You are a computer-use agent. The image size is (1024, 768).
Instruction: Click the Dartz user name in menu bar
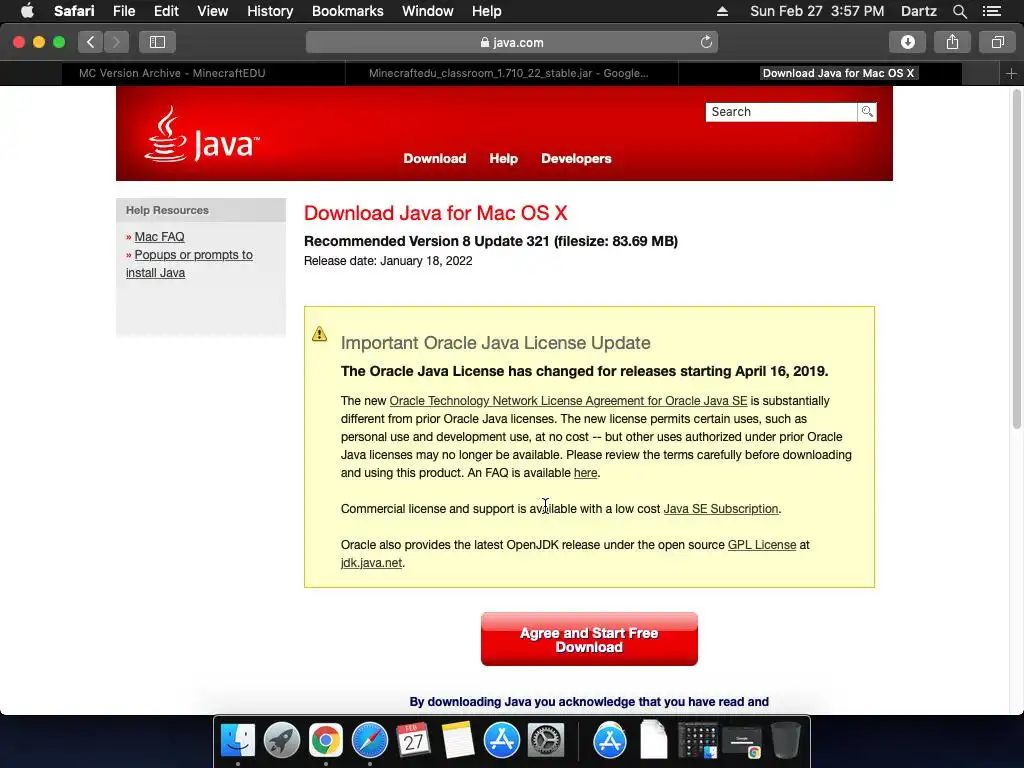918,11
